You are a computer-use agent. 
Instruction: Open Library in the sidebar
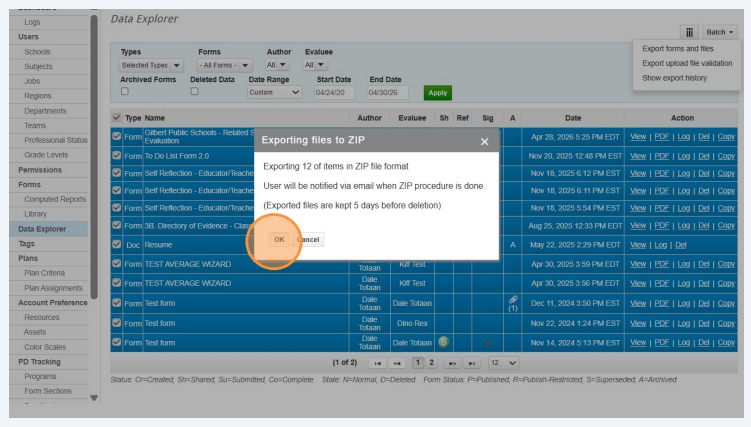coord(35,214)
